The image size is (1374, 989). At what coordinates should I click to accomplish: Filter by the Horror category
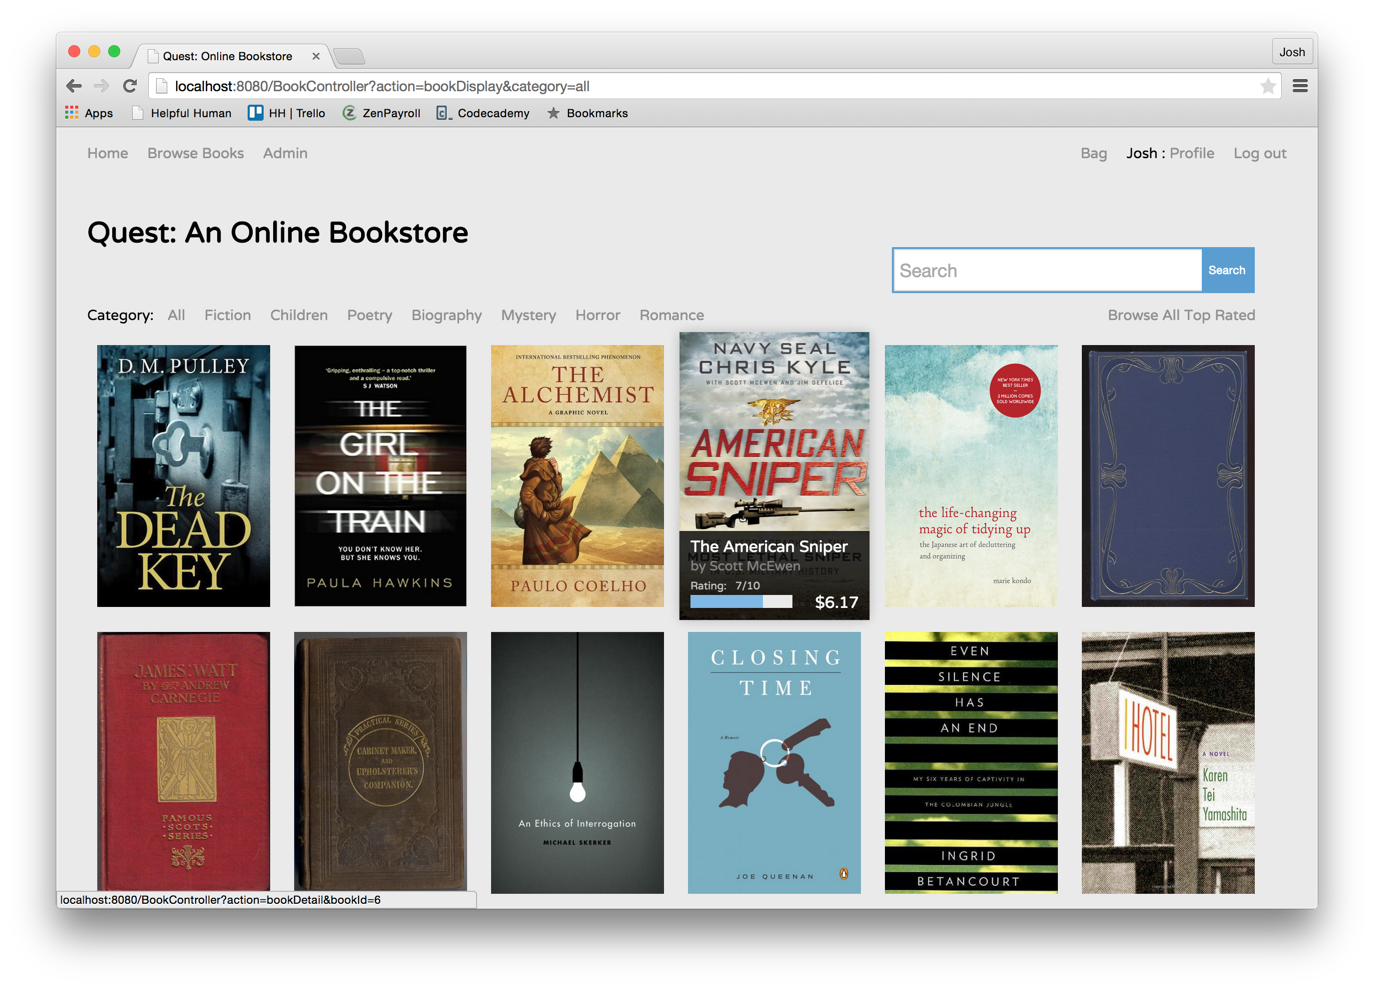point(598,315)
